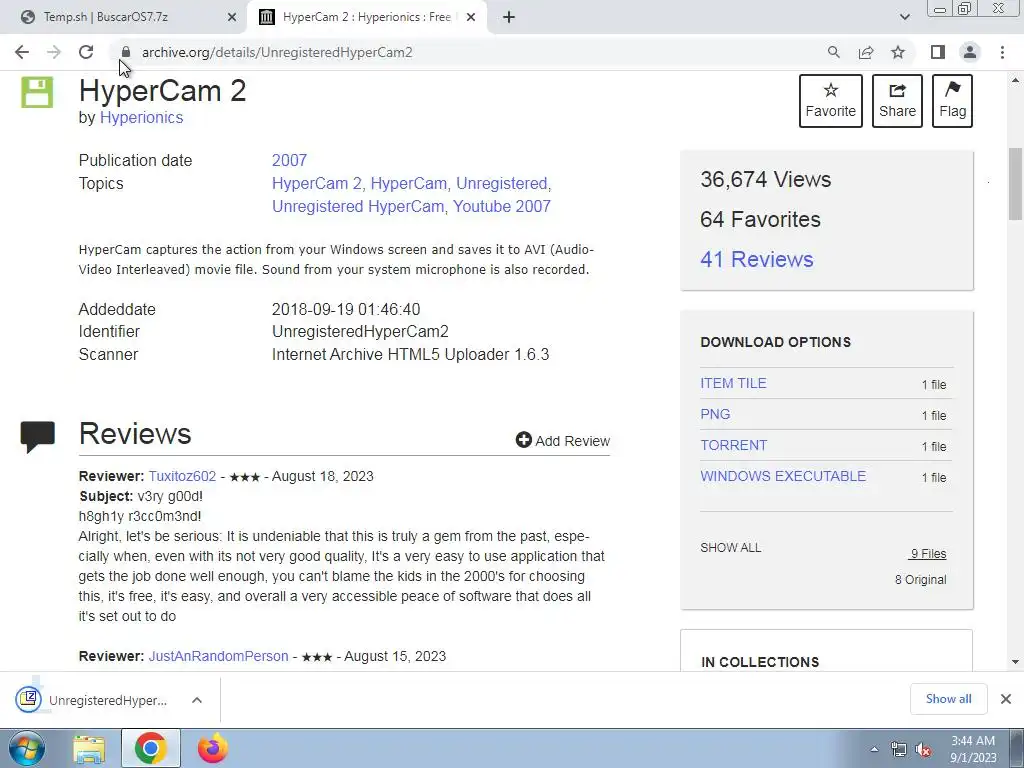
Task: Click the 64 Favorites text
Action: click(760, 219)
